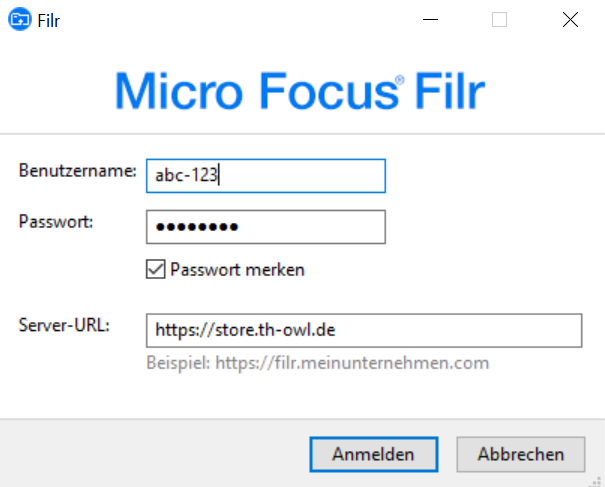Image resolution: width=605 pixels, height=487 pixels.
Task: Click the registered trademark symbol in the logo
Action: (399, 78)
